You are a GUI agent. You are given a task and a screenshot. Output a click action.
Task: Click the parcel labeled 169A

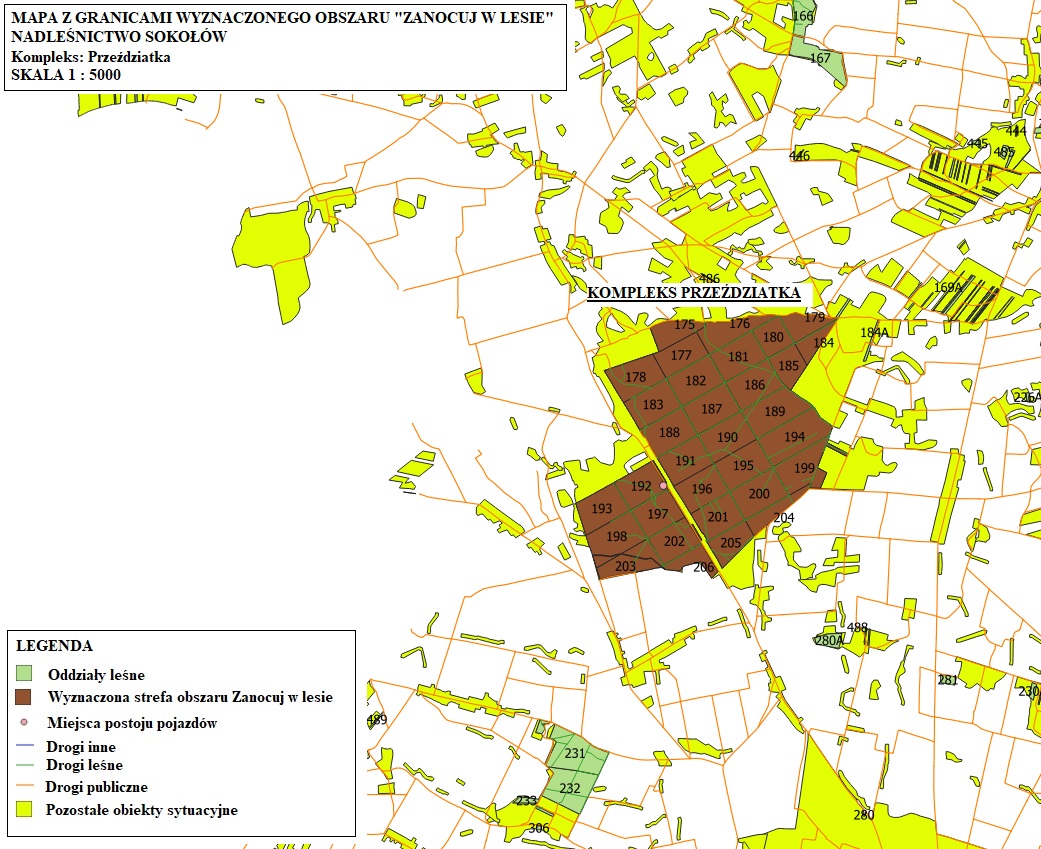[947, 287]
